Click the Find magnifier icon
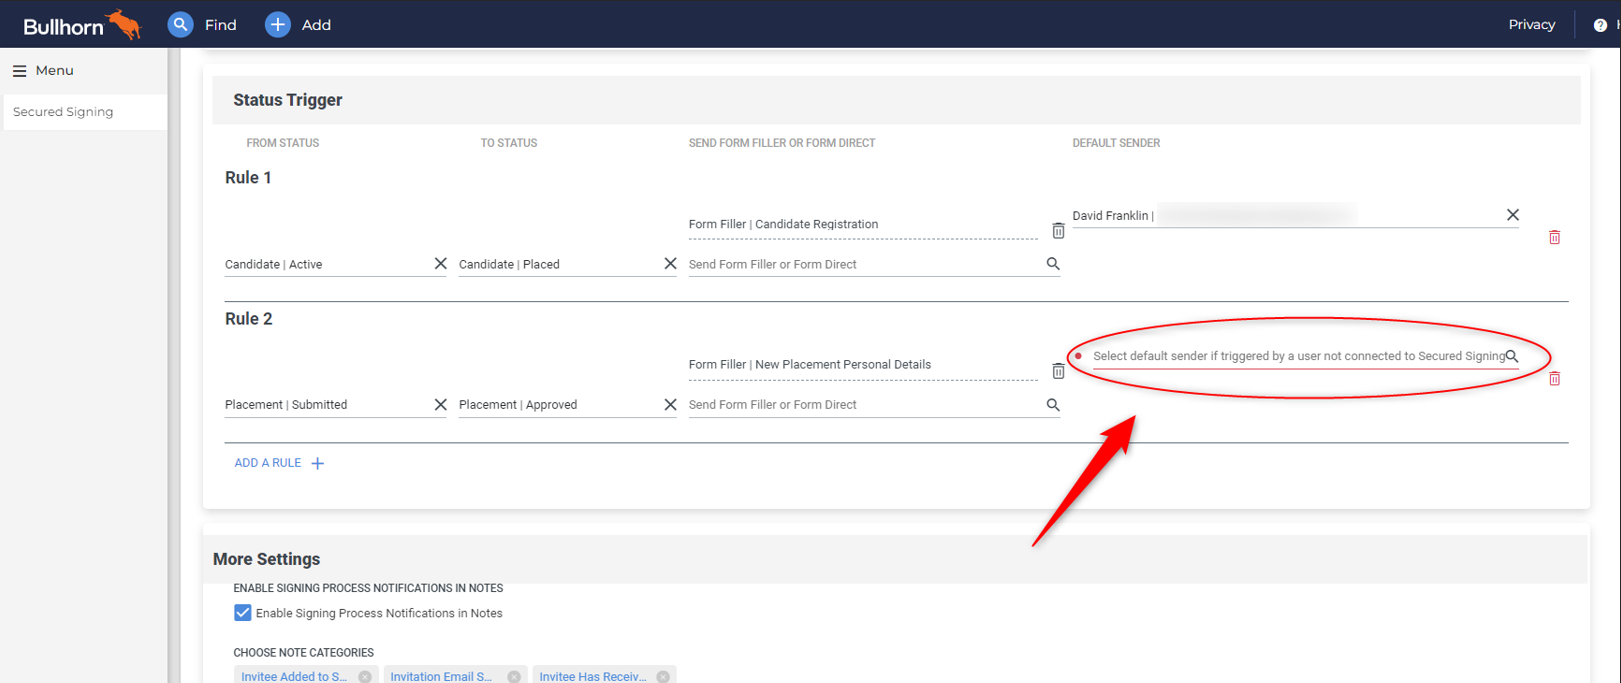This screenshot has width=1621, height=683. pos(180,25)
